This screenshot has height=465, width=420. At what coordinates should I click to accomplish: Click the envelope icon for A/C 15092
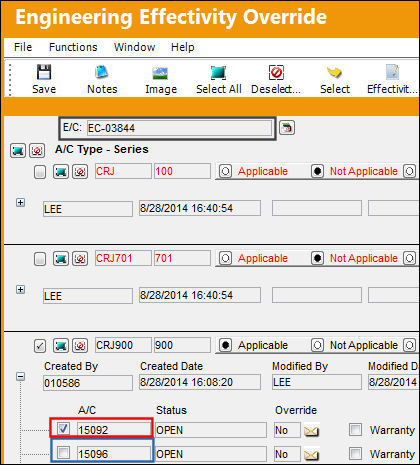click(312, 431)
